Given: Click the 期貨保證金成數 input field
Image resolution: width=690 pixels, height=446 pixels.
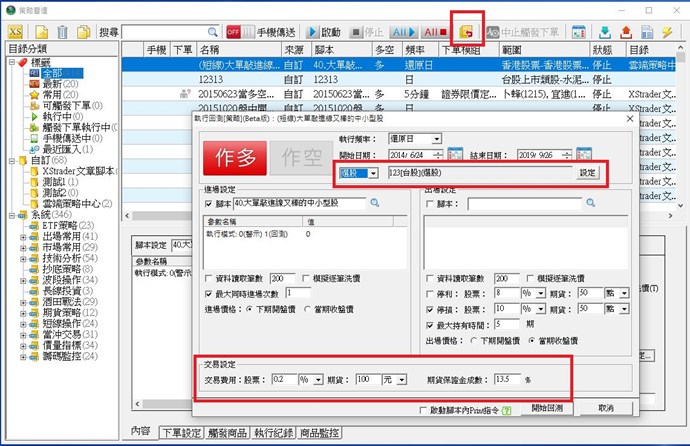Looking at the screenshot, I should coord(509,379).
